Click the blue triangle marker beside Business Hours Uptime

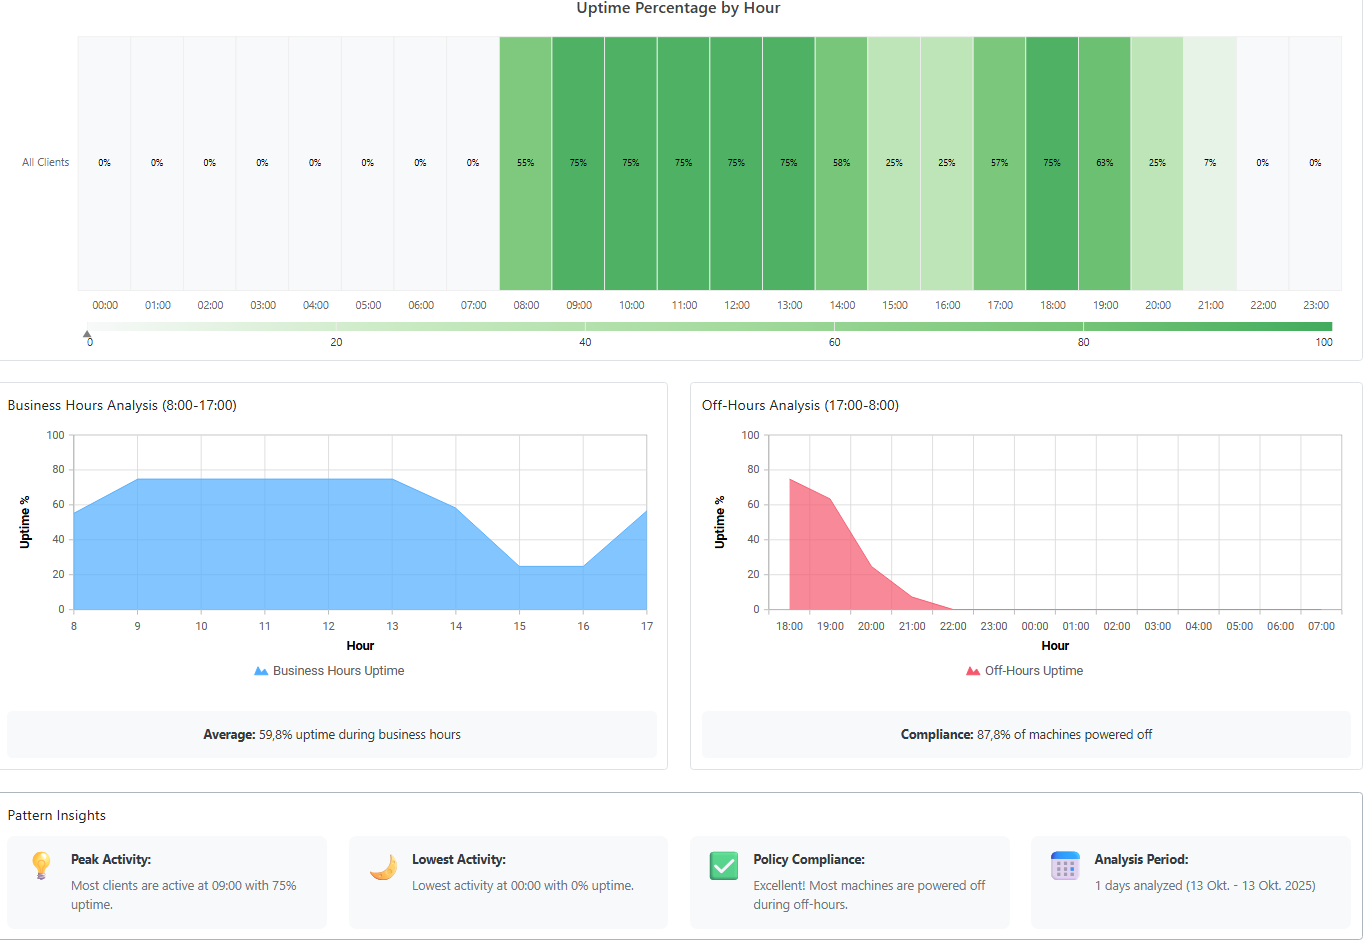tap(261, 670)
